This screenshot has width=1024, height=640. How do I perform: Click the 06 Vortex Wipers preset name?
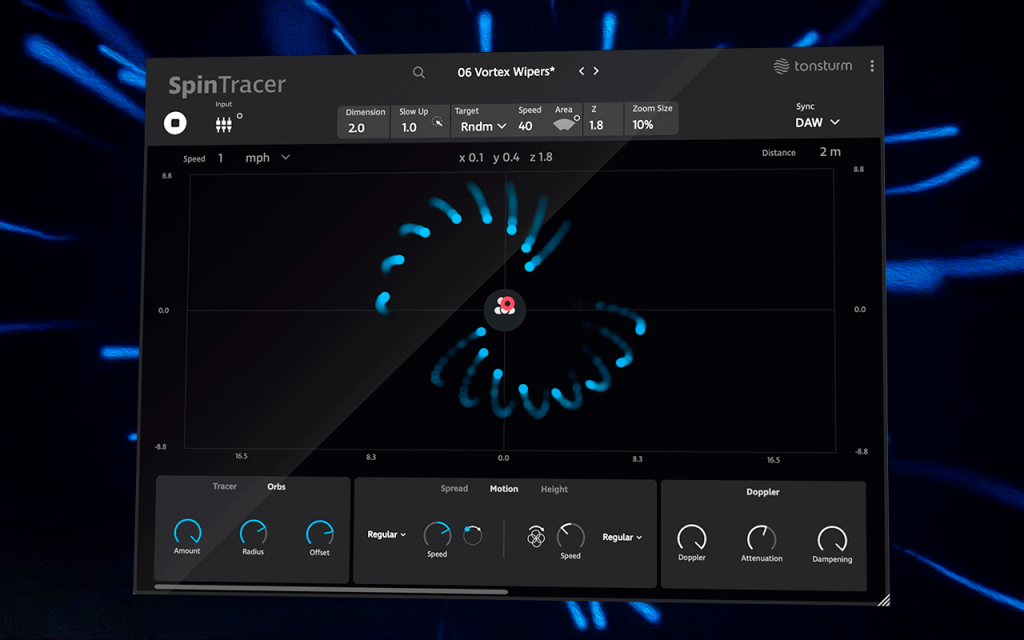click(x=506, y=72)
